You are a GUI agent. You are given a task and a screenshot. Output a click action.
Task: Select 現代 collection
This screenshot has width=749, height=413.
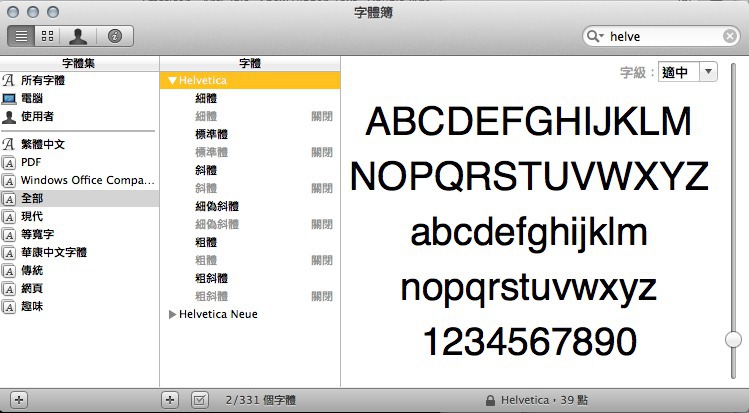click(x=79, y=217)
